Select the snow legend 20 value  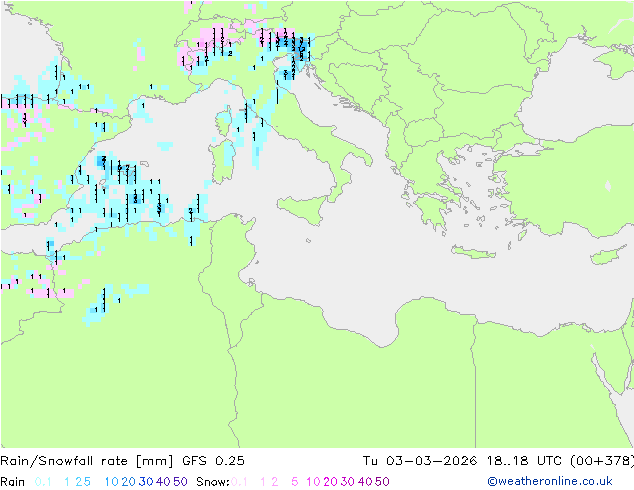tap(330, 482)
